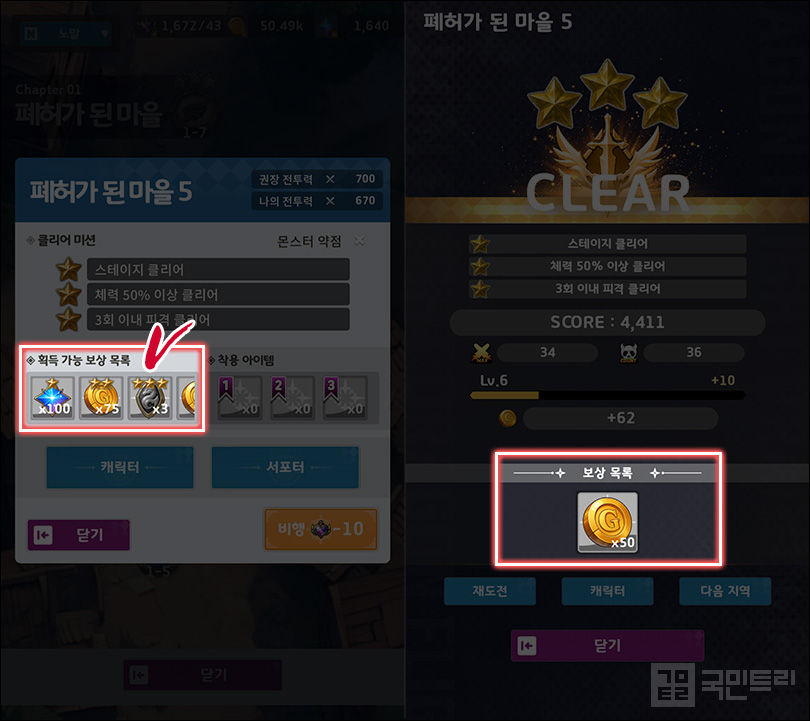The width and height of the screenshot is (810, 721).
Task: Go to 다음 지역 next area
Action: tap(725, 591)
